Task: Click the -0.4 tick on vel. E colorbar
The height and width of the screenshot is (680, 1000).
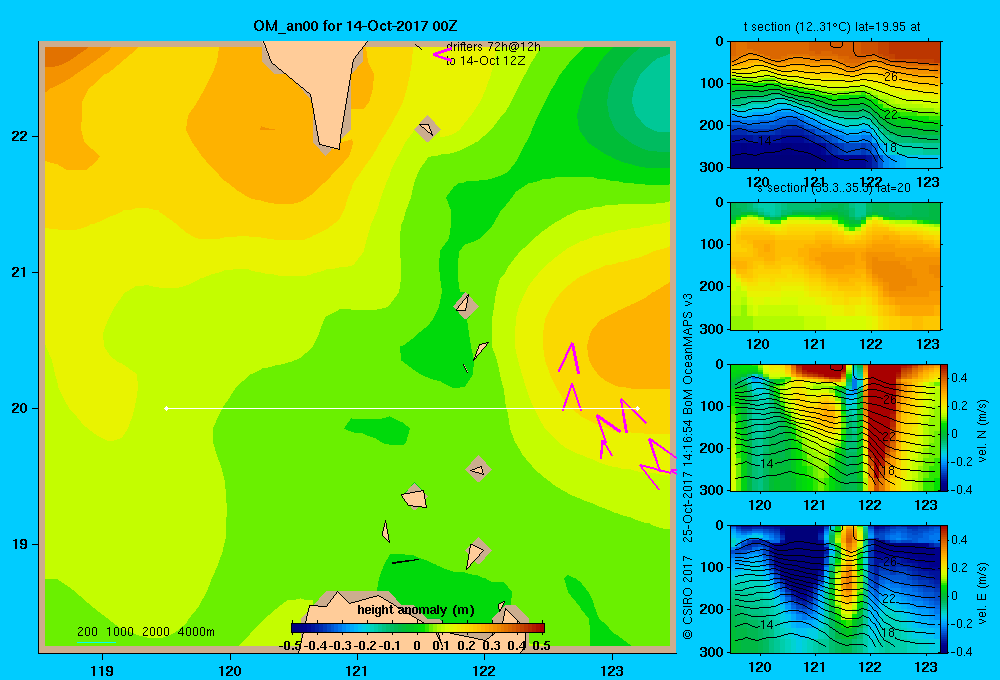Action: coord(961,651)
